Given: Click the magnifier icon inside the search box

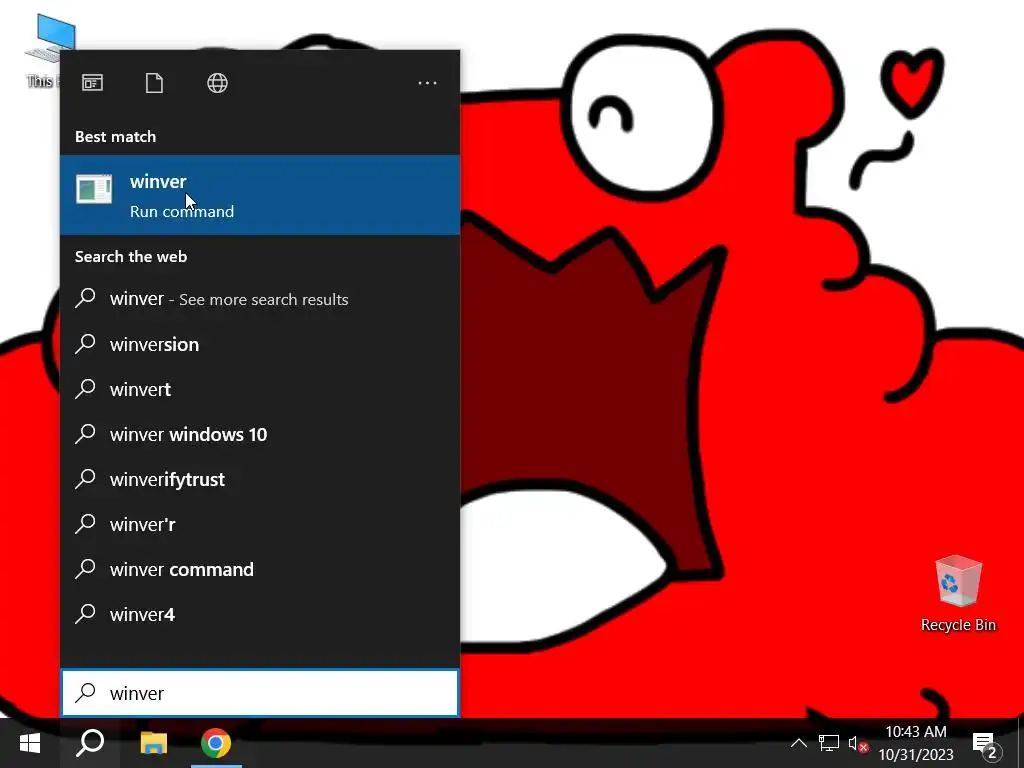Looking at the screenshot, I should 85,692.
